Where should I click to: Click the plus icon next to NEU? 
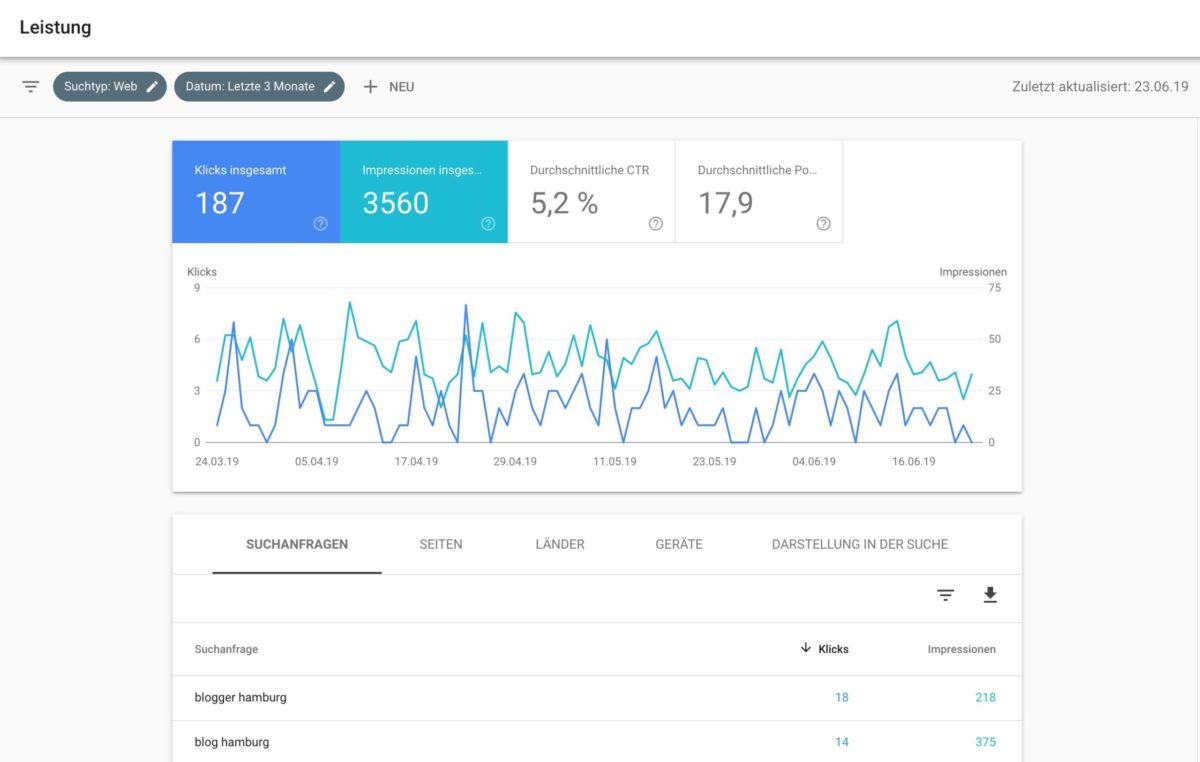pos(370,87)
